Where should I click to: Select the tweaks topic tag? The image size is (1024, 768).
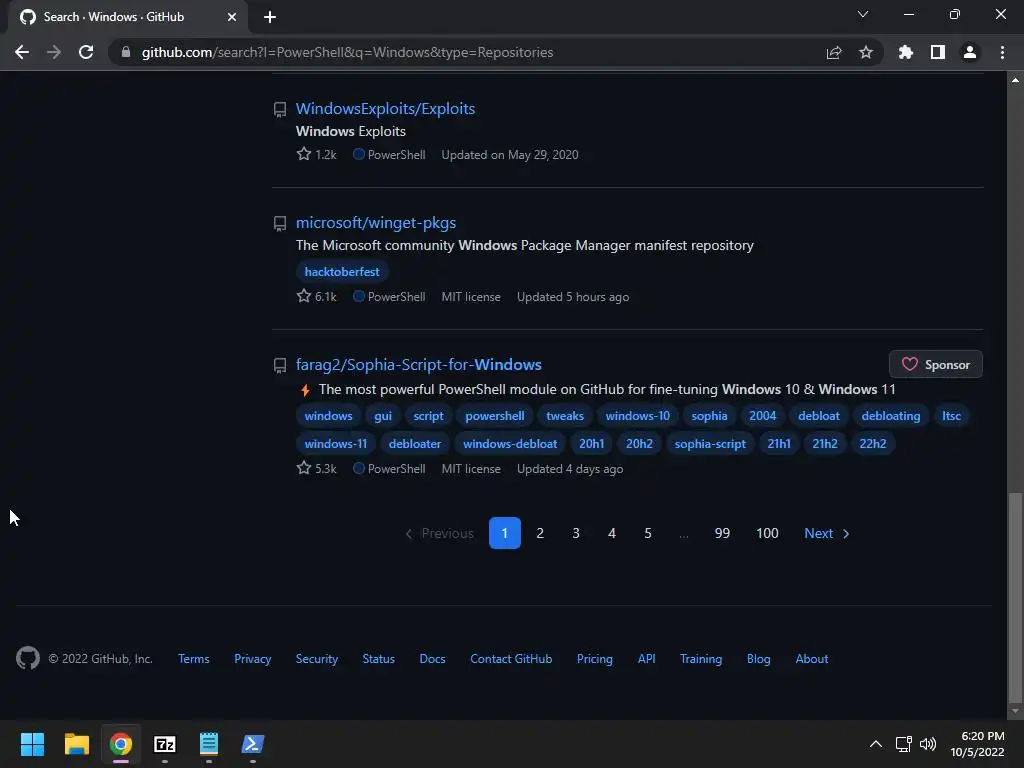[x=565, y=415]
